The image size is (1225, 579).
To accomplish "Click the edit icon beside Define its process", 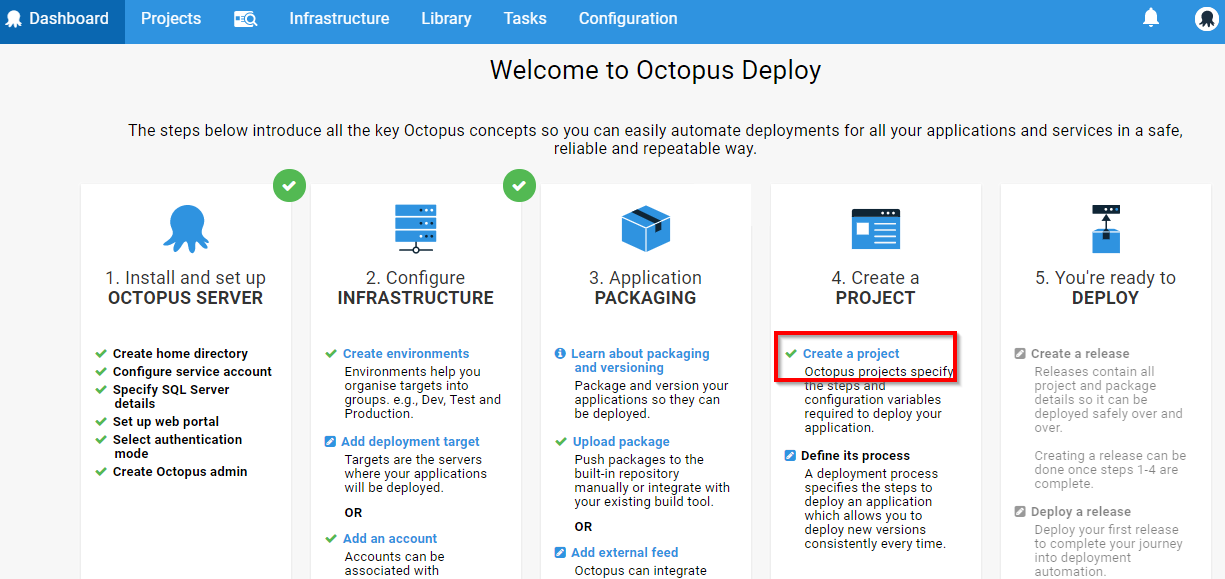I will click(x=791, y=456).
